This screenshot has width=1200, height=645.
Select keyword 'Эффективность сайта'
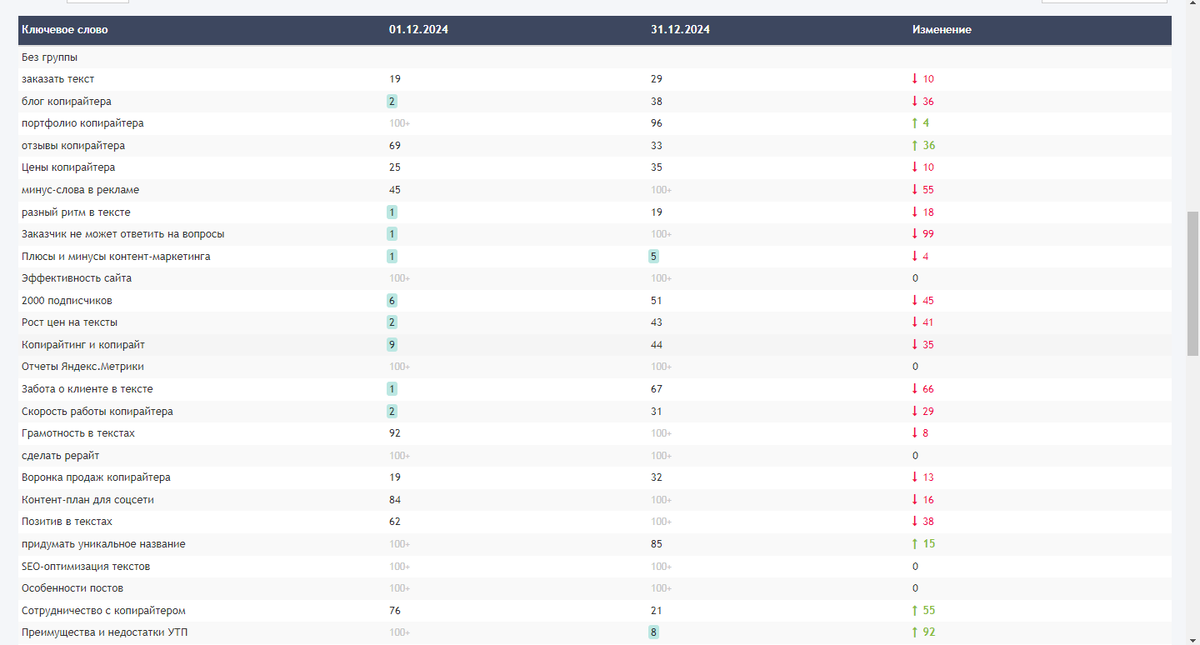[x=76, y=278]
